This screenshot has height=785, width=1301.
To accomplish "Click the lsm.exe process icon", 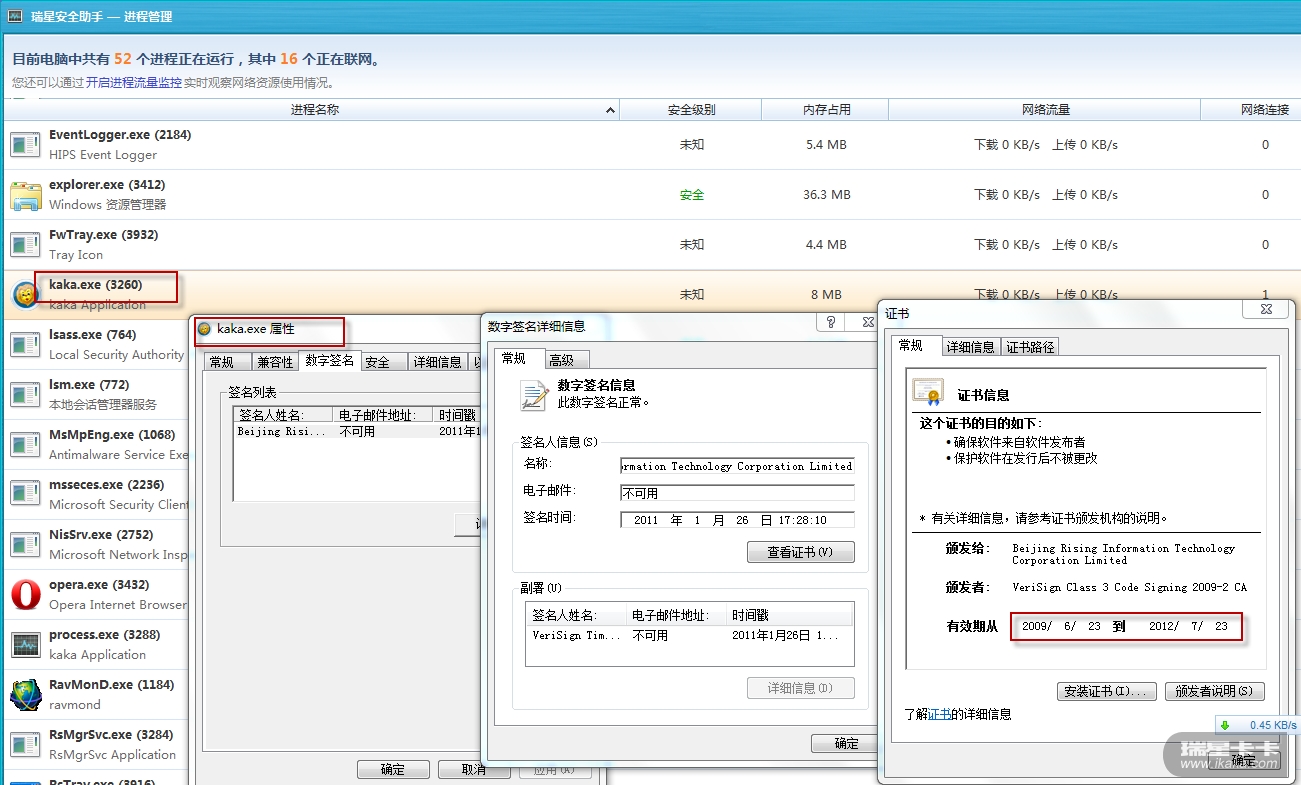I will 25,395.
